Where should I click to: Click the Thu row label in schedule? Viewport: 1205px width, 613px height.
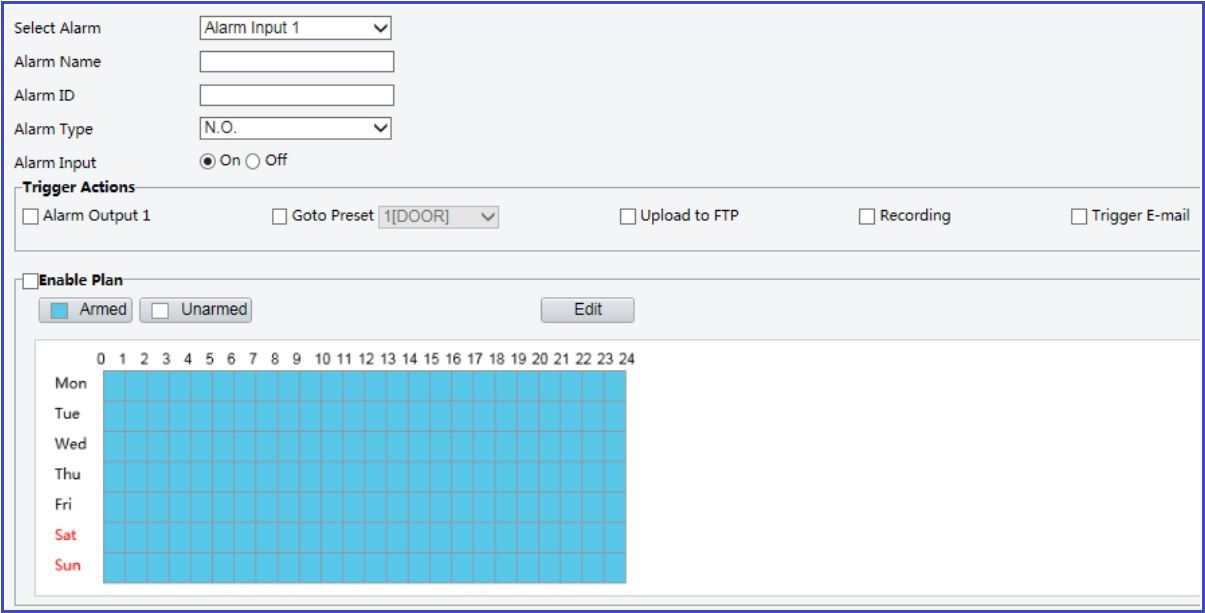pyautogui.click(x=67, y=474)
